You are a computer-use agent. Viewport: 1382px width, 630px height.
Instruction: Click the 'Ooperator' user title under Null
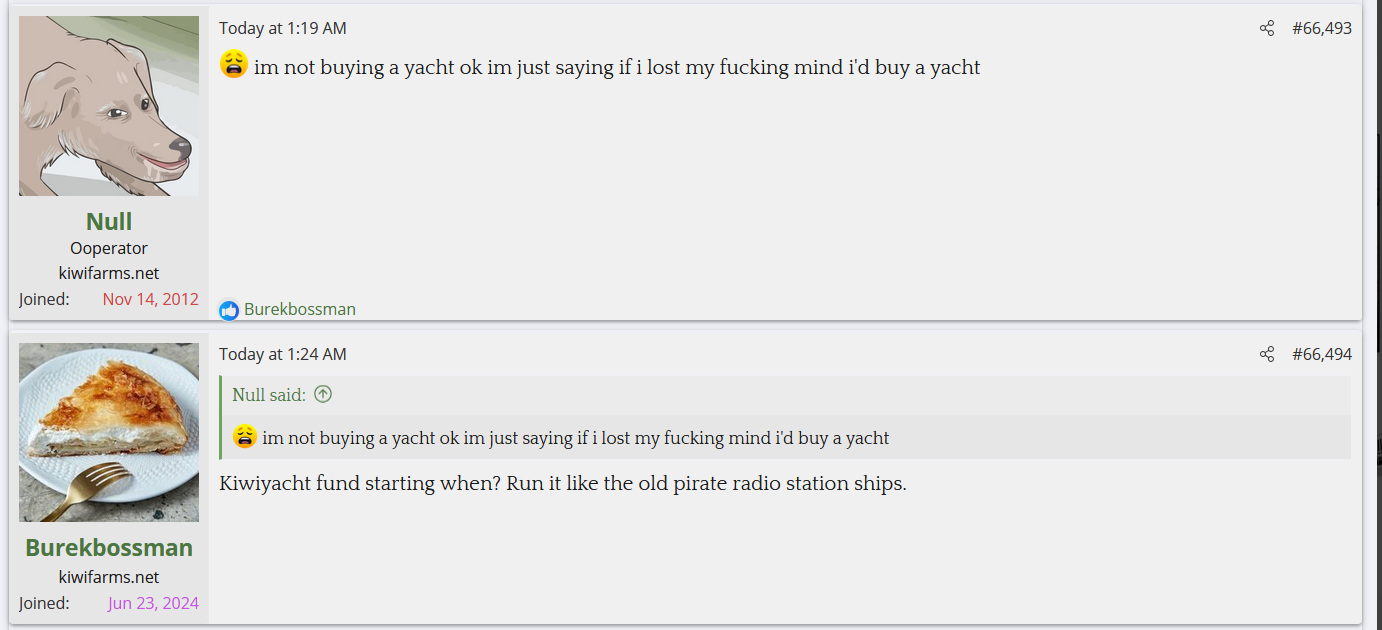pos(109,248)
